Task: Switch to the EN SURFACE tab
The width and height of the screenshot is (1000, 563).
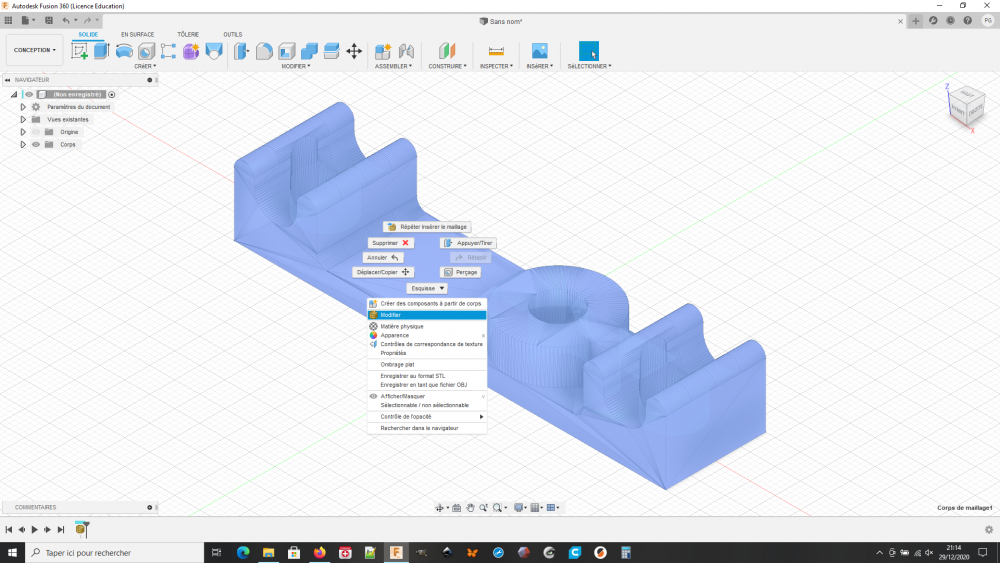Action: 138,34
